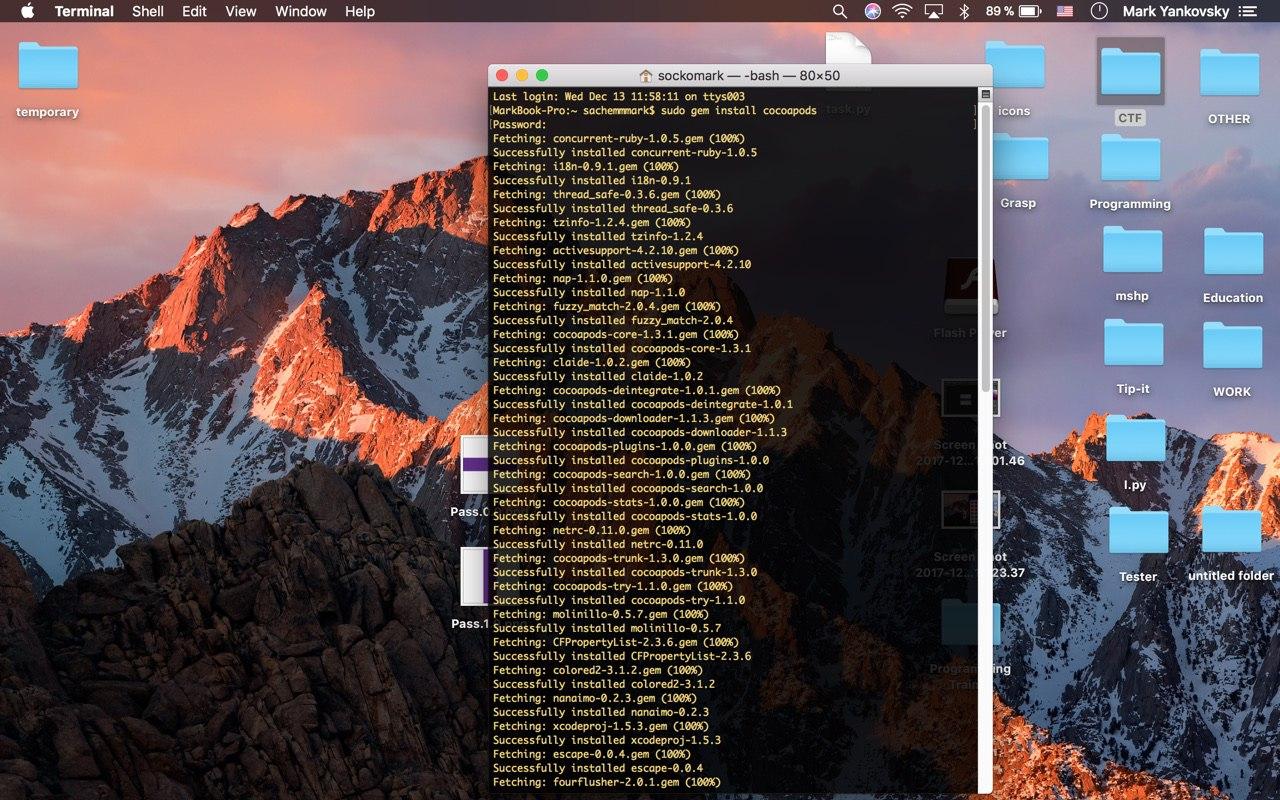The height and width of the screenshot is (800, 1280).
Task: Select the lower screenshot thumbnail behind Terminal
Action: [971, 510]
